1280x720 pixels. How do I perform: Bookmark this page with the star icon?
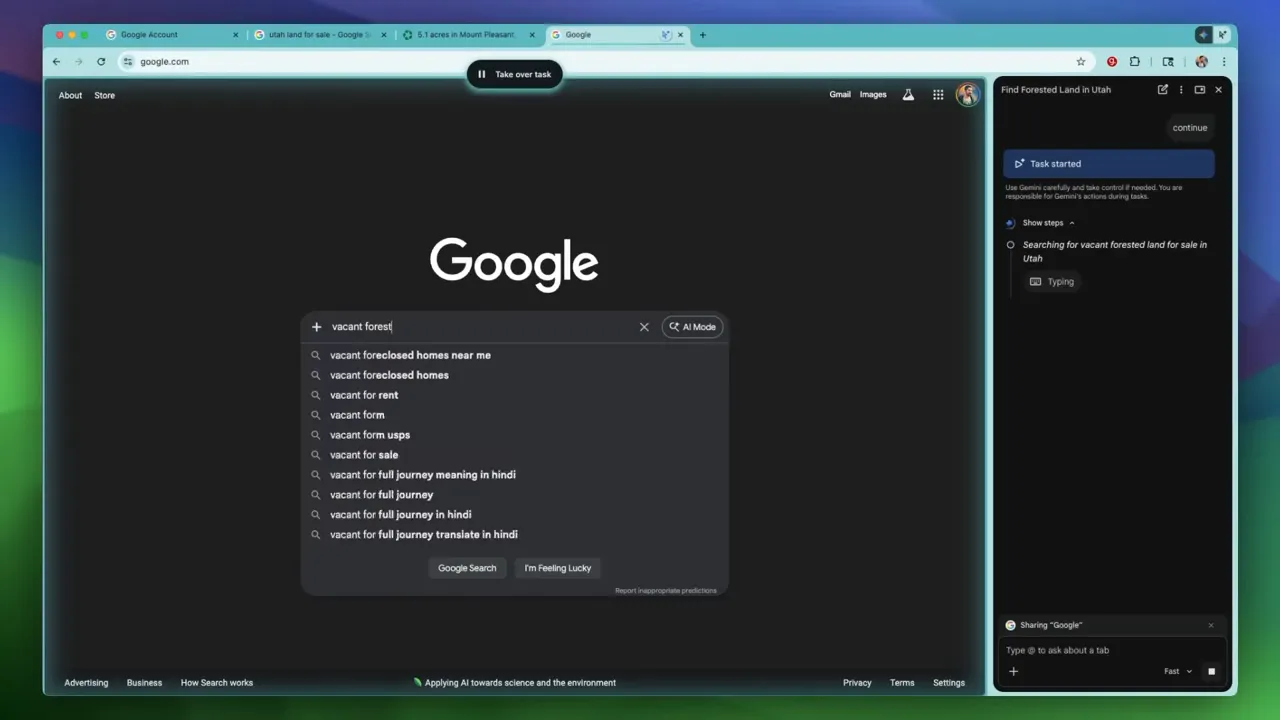[x=1081, y=62]
